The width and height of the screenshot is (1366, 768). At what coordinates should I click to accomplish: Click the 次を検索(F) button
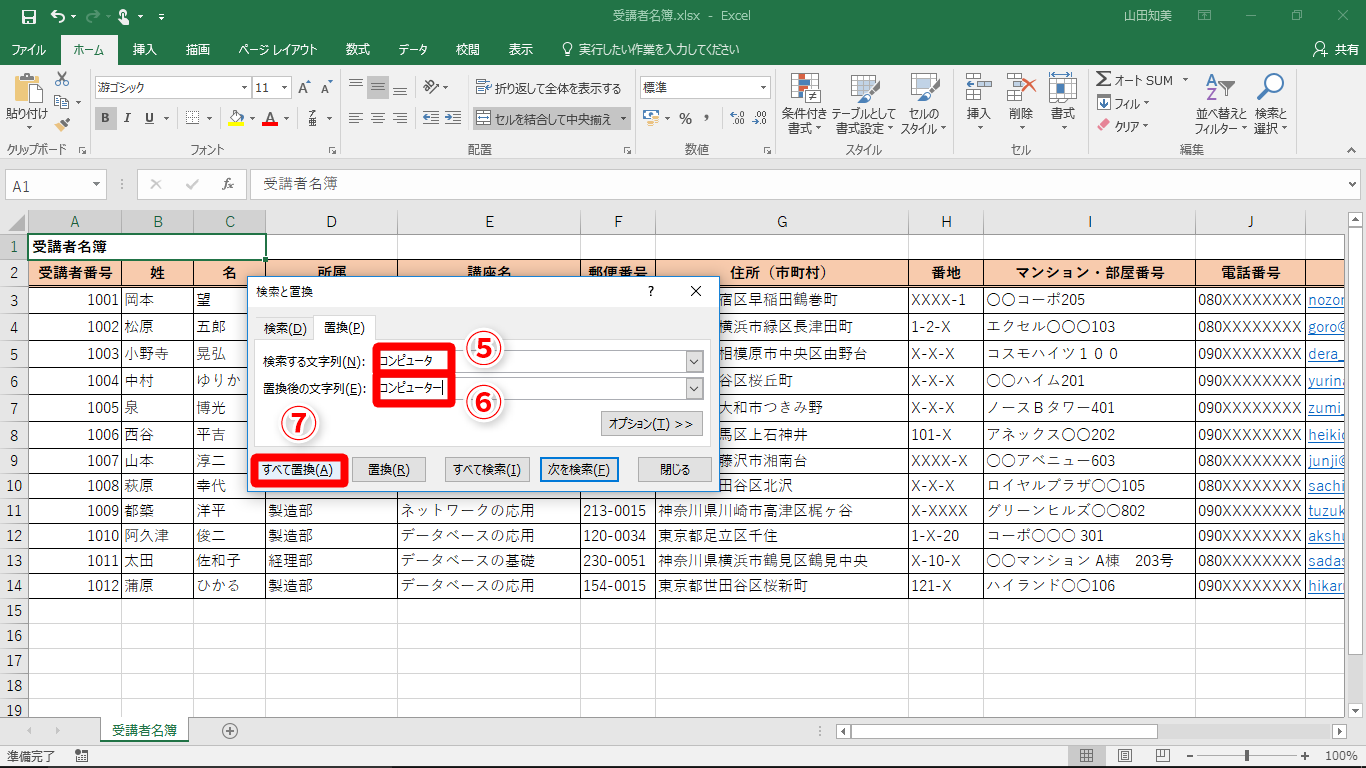(x=578, y=470)
